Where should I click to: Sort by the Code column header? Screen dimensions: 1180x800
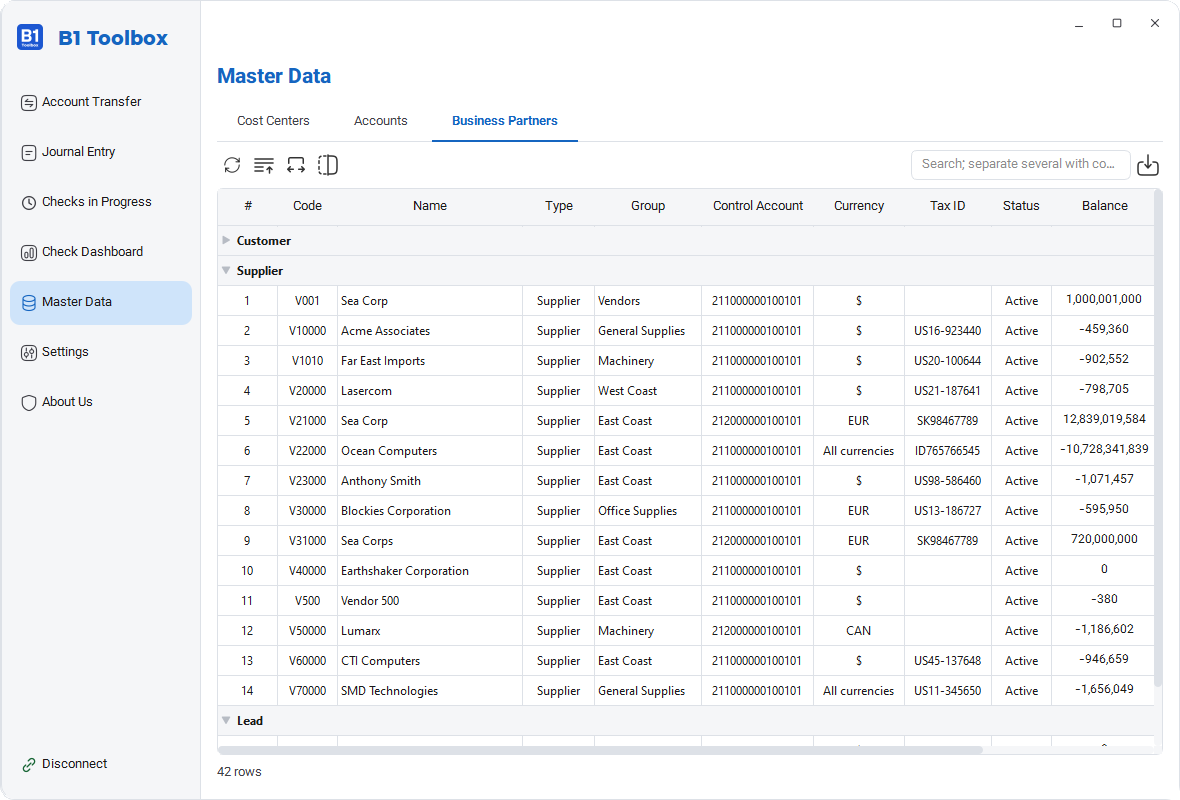click(307, 205)
